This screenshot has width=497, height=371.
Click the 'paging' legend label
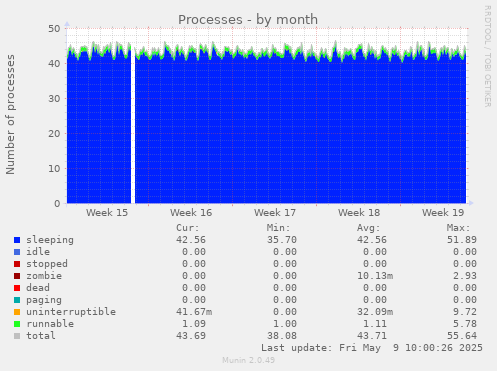pos(44,300)
